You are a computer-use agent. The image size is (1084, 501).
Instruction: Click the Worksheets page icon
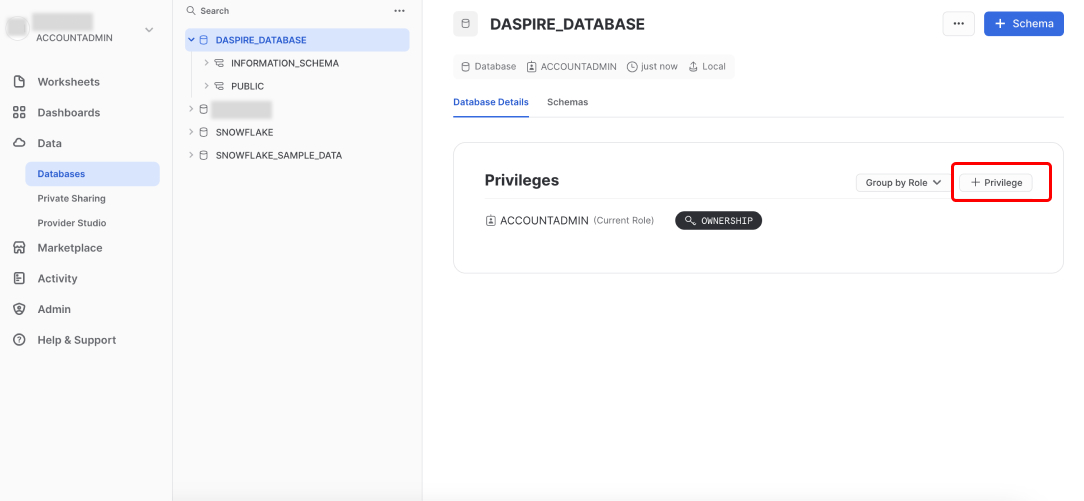coord(19,82)
